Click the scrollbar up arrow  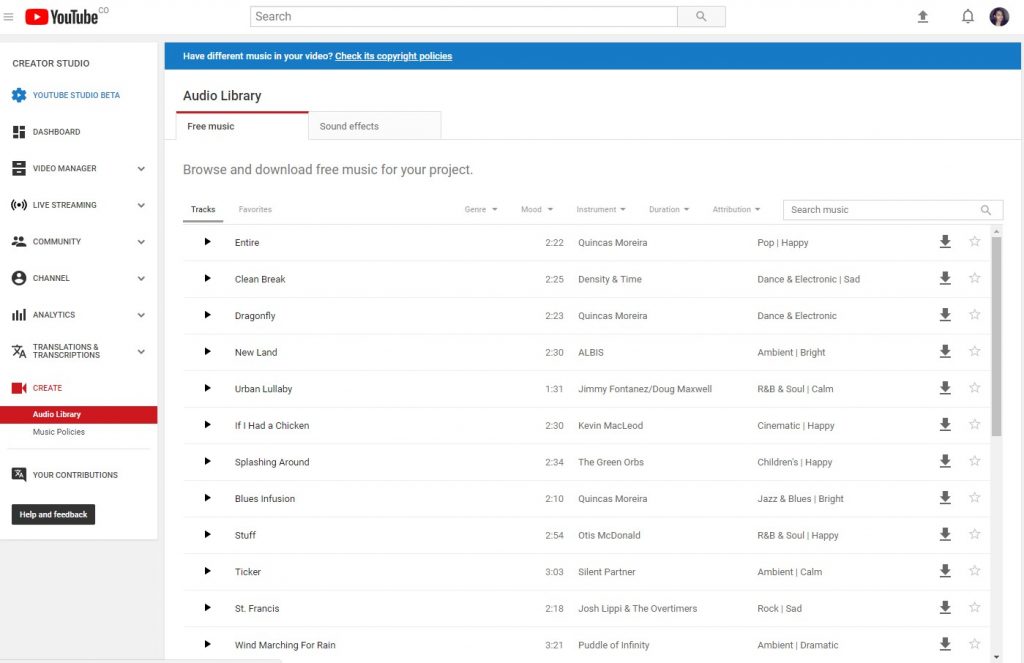(x=996, y=231)
